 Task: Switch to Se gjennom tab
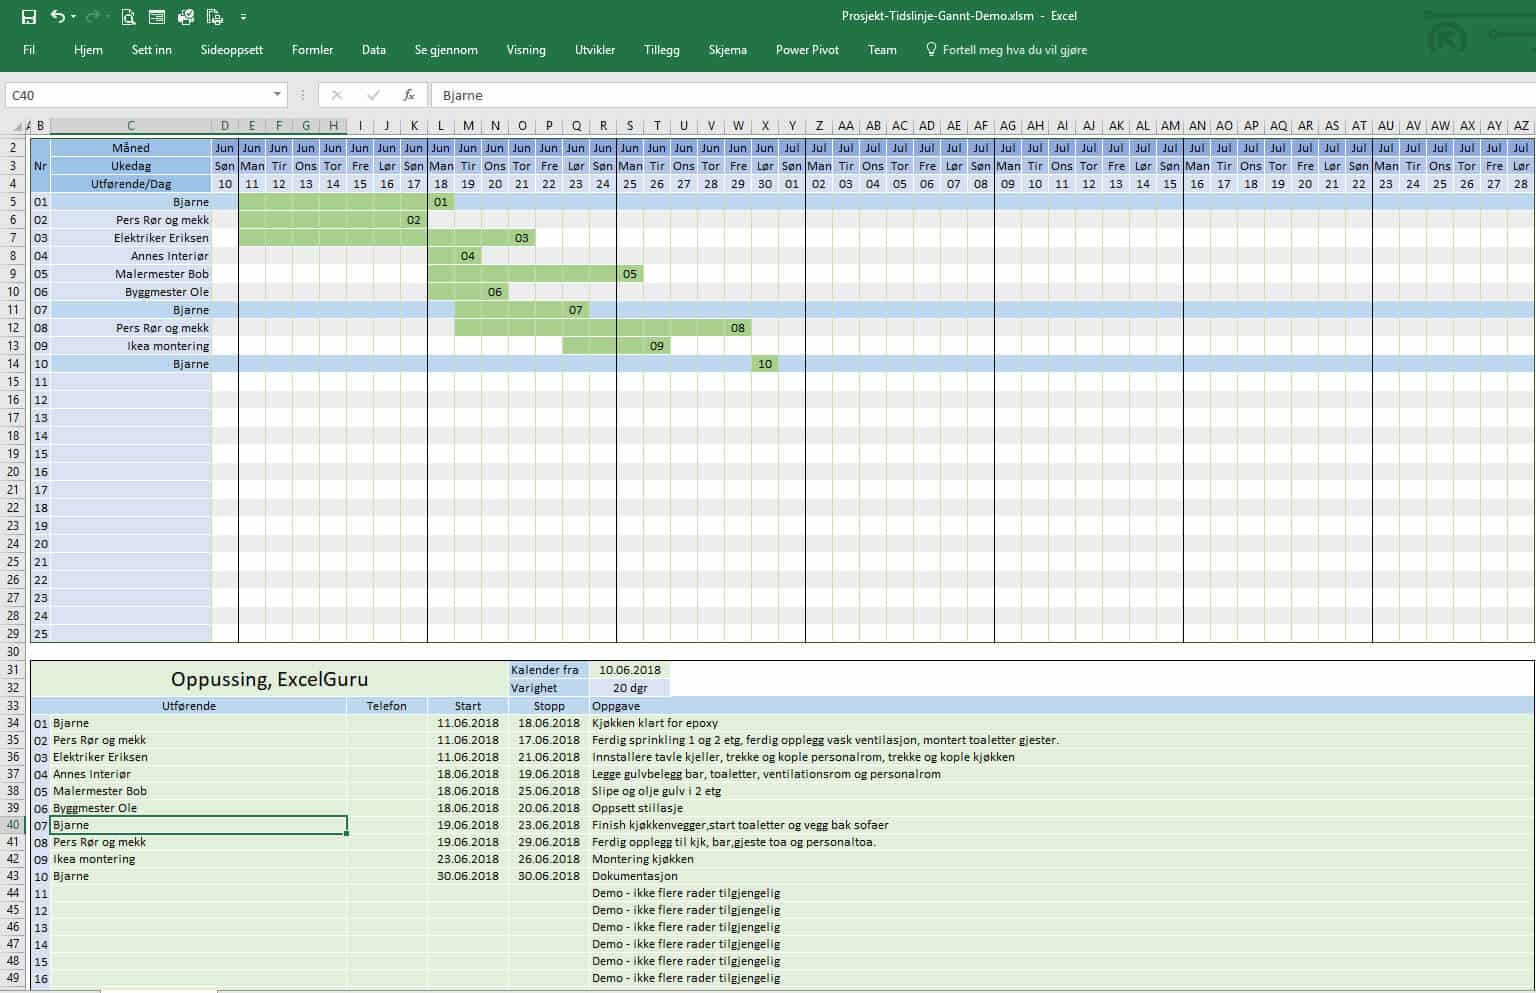[446, 50]
